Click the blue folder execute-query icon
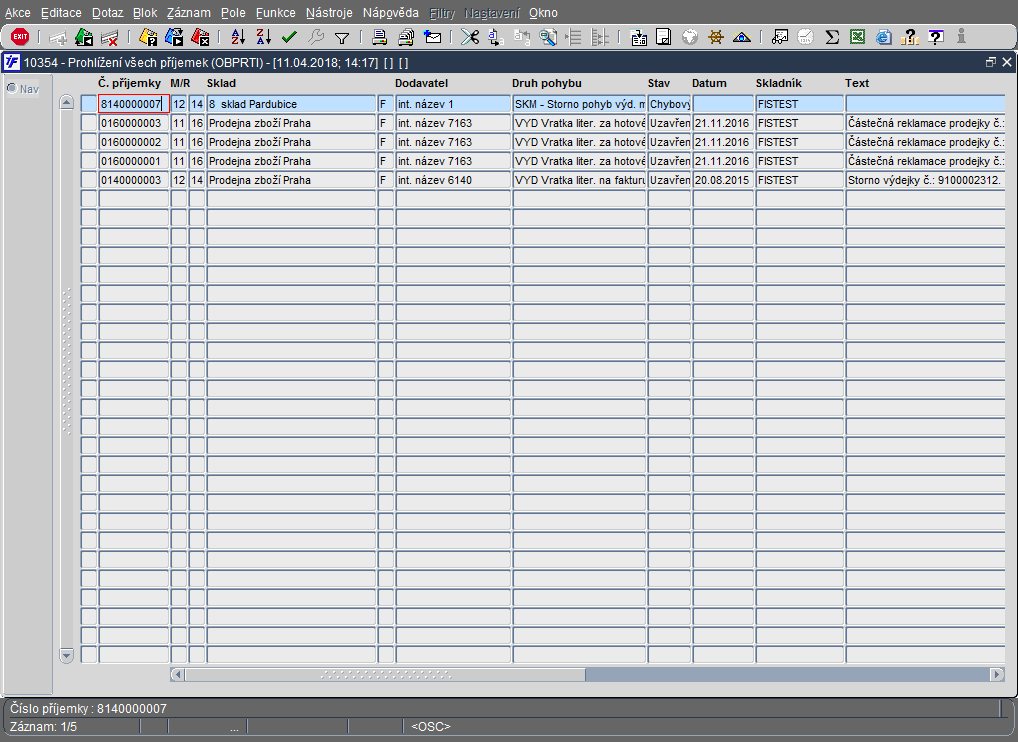The image size is (1018, 742). coord(174,37)
